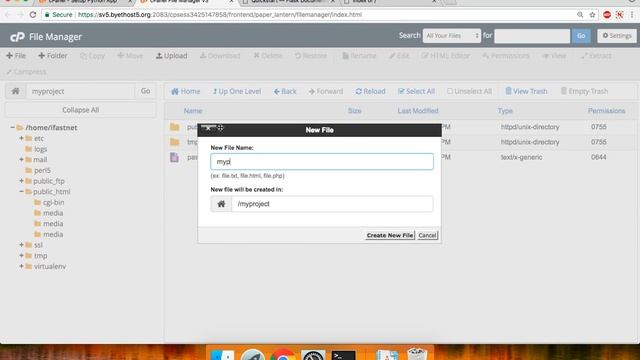Sort by Permissions column header
The image size is (640, 360).
pos(607,111)
